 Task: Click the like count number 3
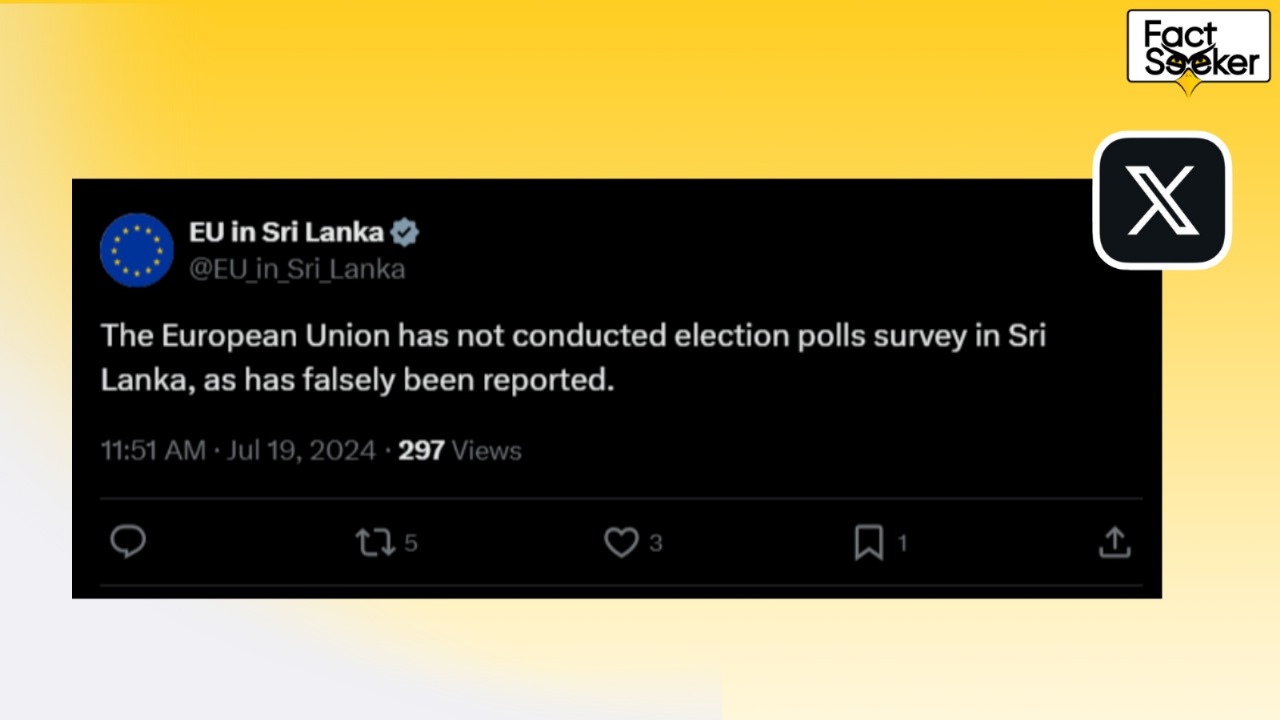pyautogui.click(x=656, y=543)
